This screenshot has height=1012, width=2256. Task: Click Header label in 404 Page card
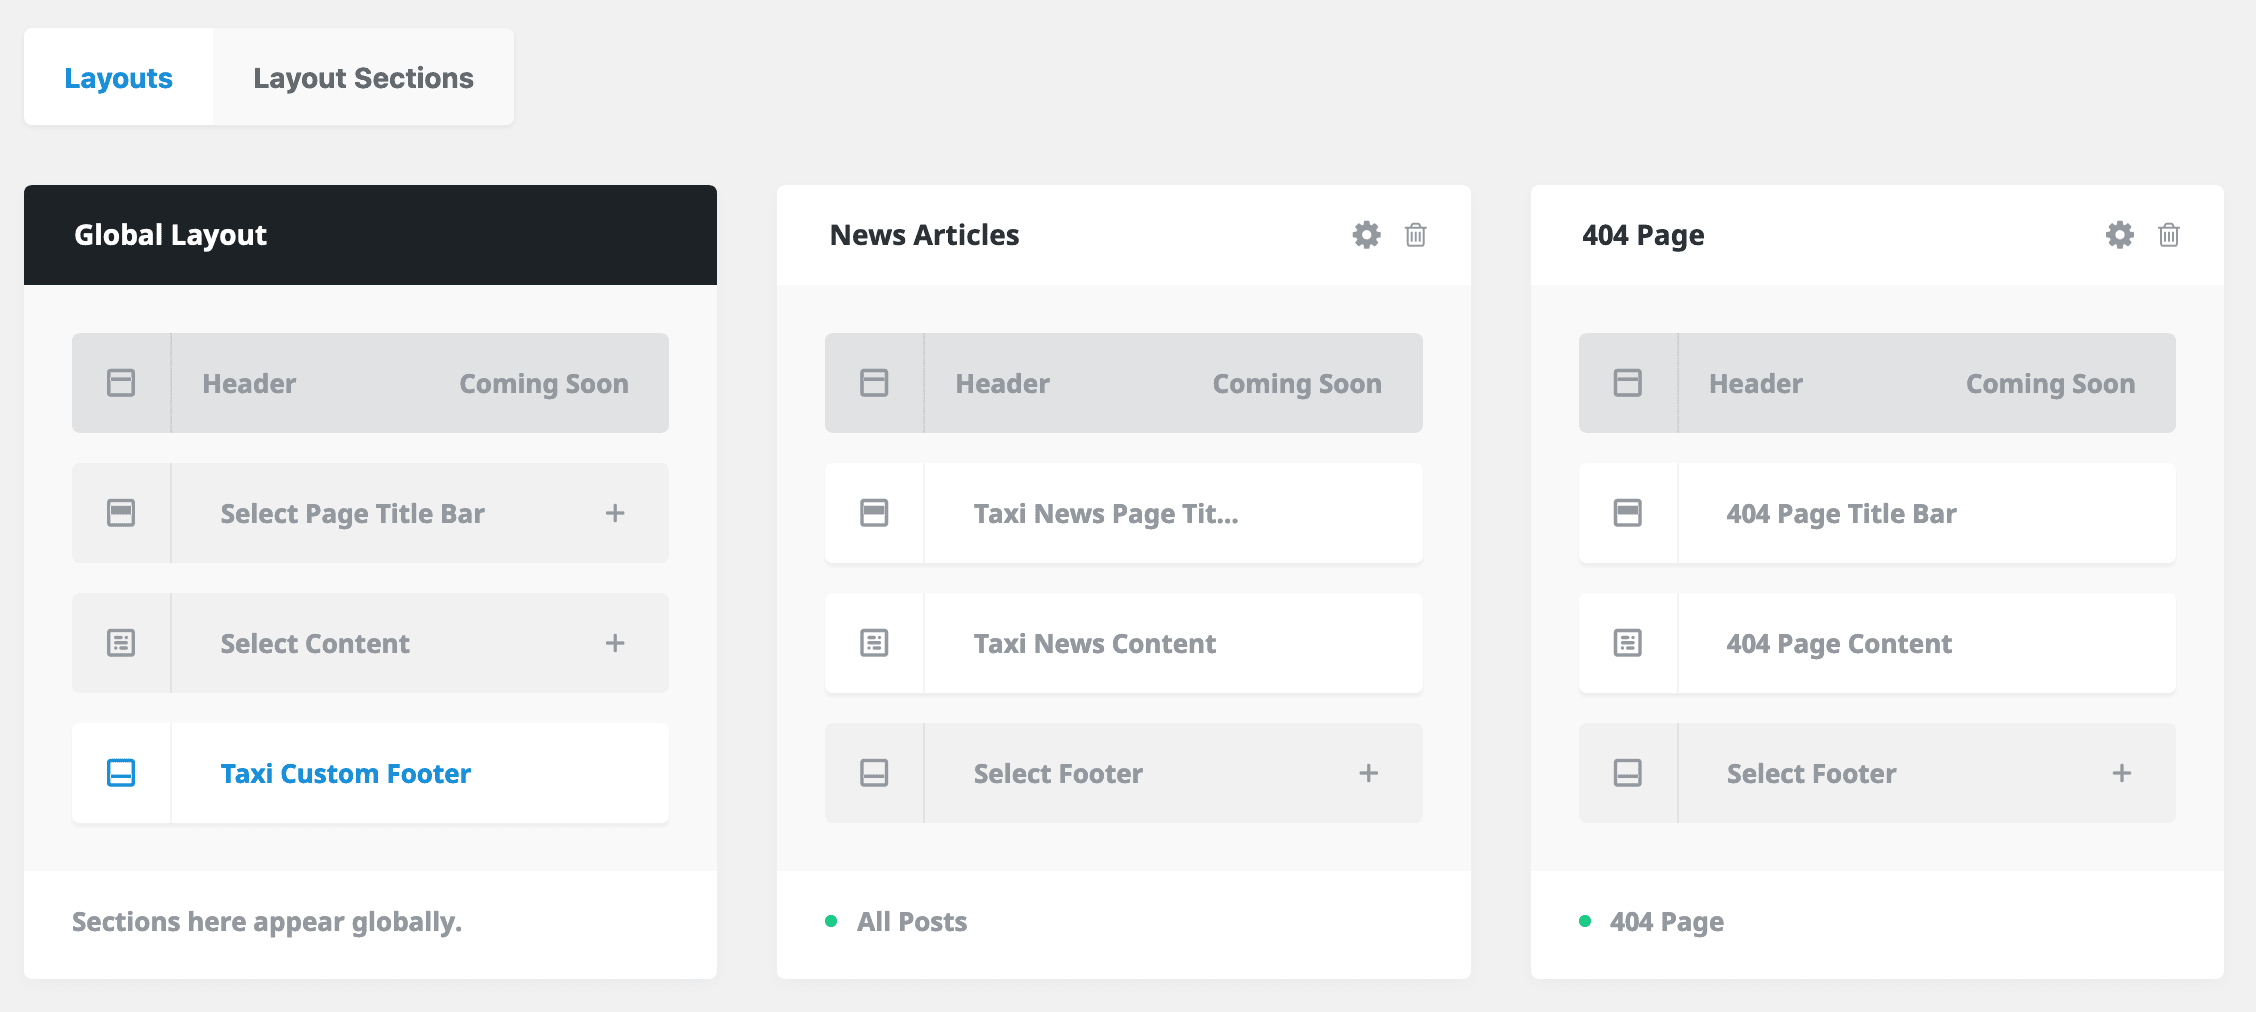click(x=1755, y=384)
